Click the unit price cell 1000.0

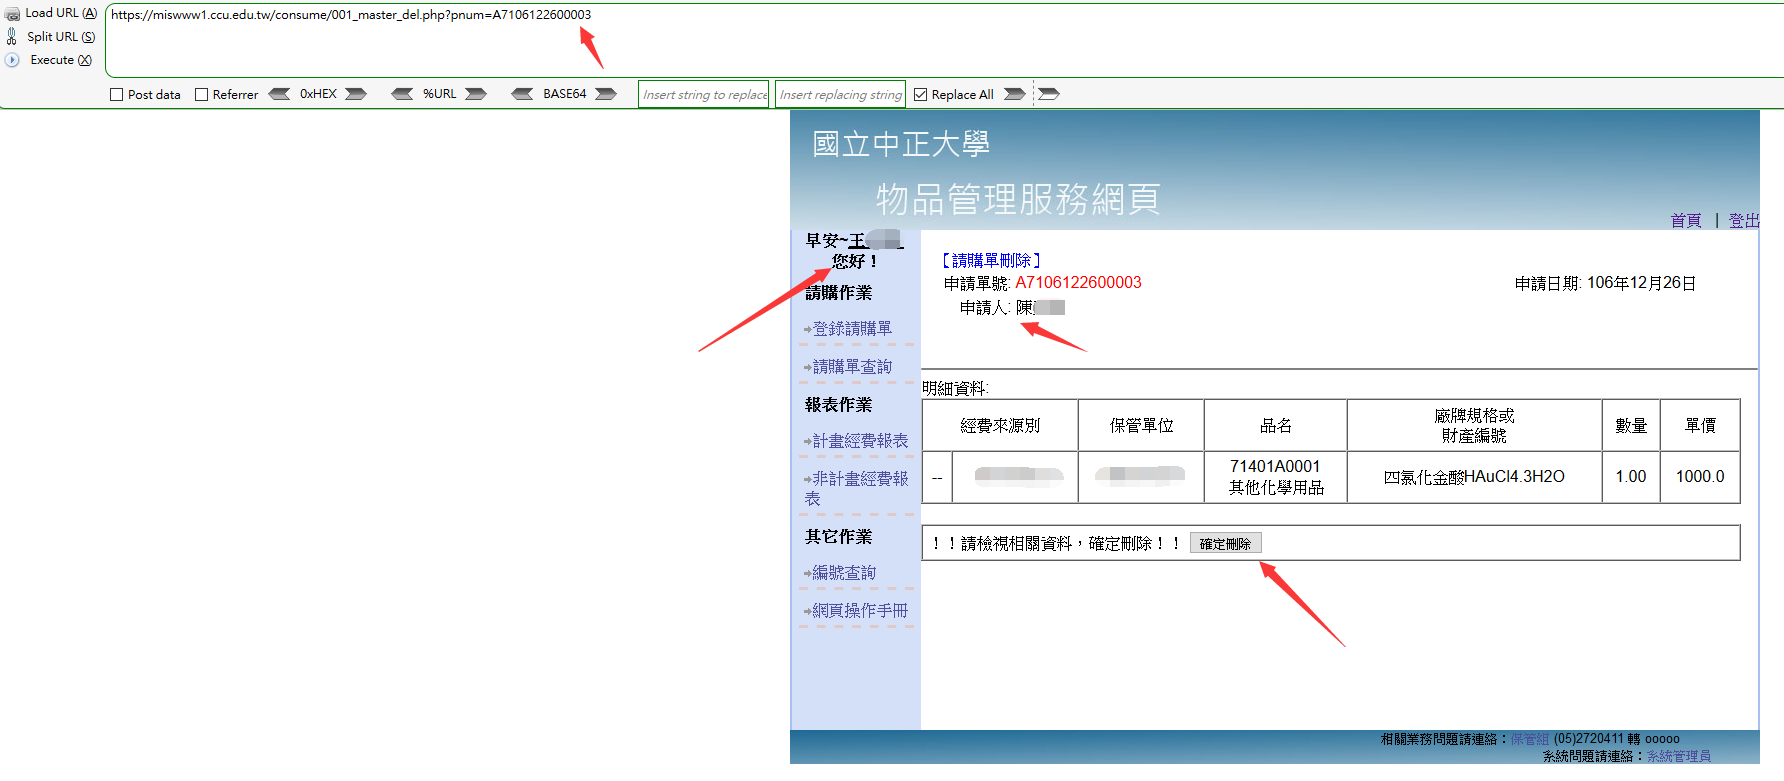pyautogui.click(x=1700, y=477)
